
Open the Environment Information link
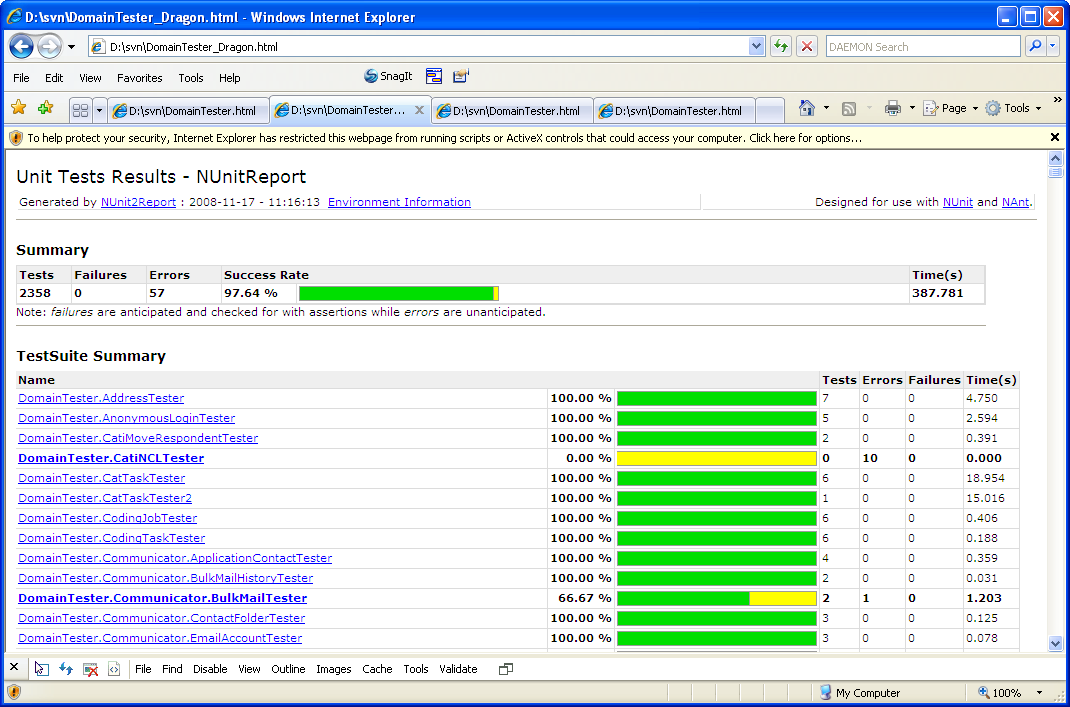click(399, 202)
